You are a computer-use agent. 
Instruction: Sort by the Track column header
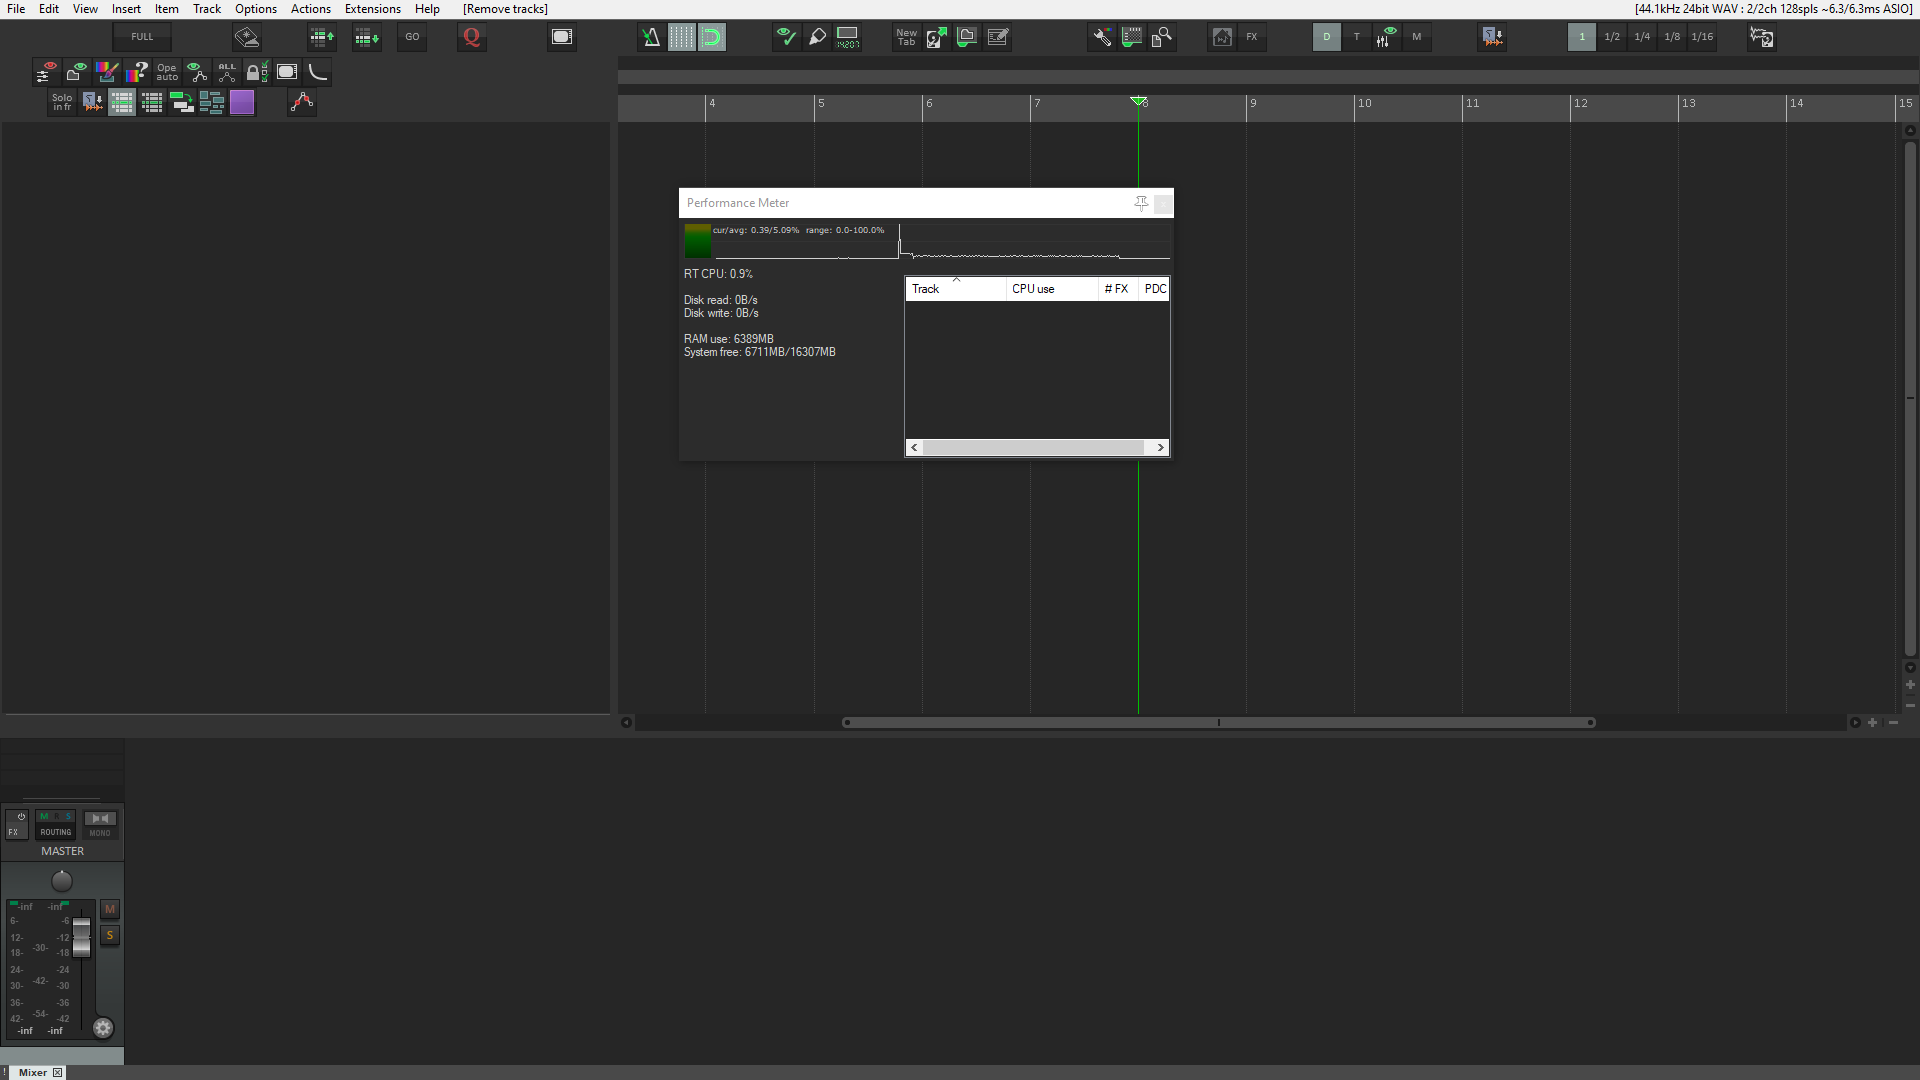926,289
